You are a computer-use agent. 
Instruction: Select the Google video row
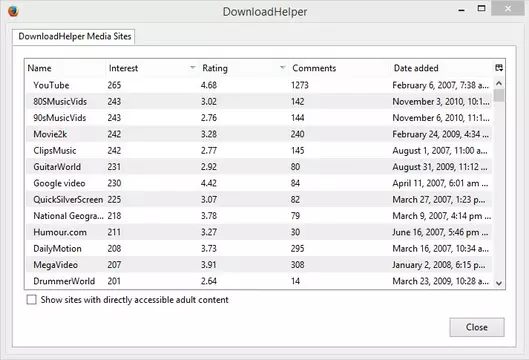[259, 183]
